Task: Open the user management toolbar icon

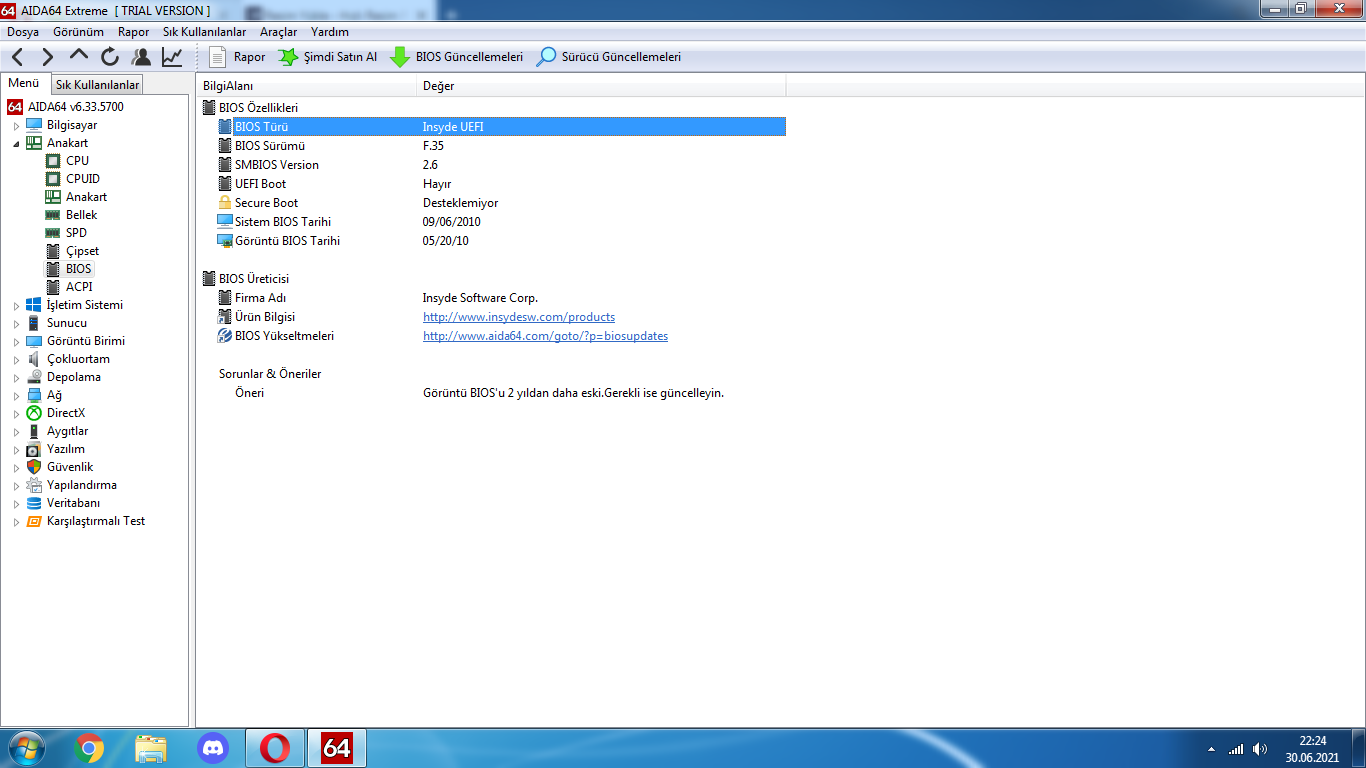Action: [141, 57]
